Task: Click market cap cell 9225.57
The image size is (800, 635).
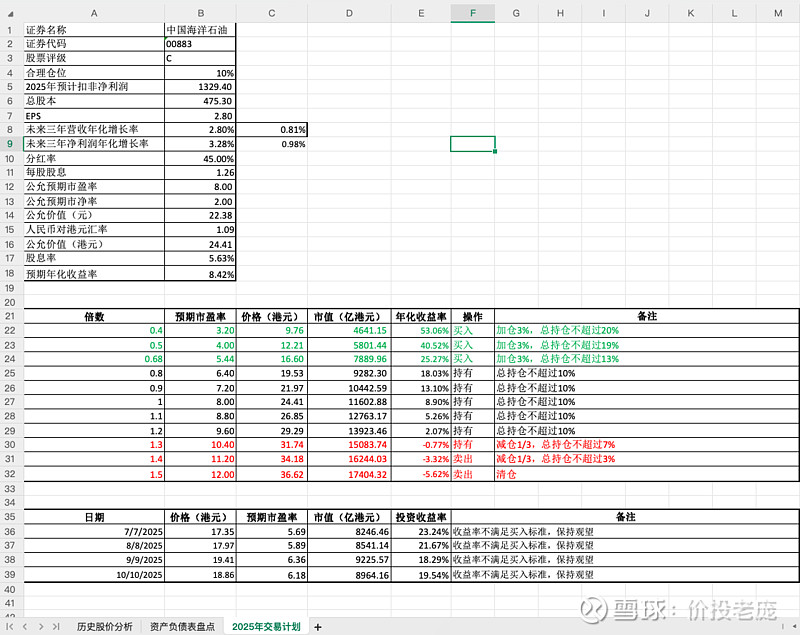Action: [x=349, y=560]
